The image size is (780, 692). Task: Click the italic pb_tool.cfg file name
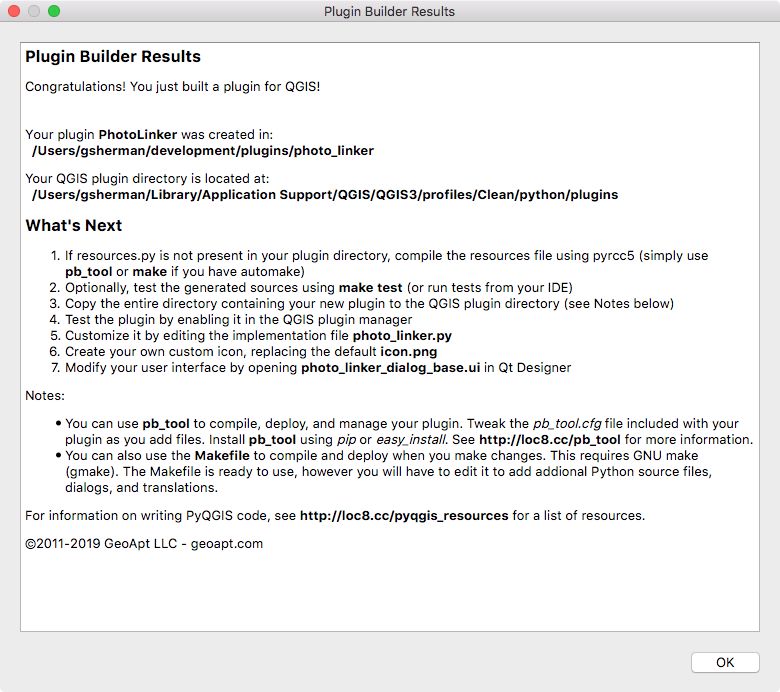tap(567, 424)
